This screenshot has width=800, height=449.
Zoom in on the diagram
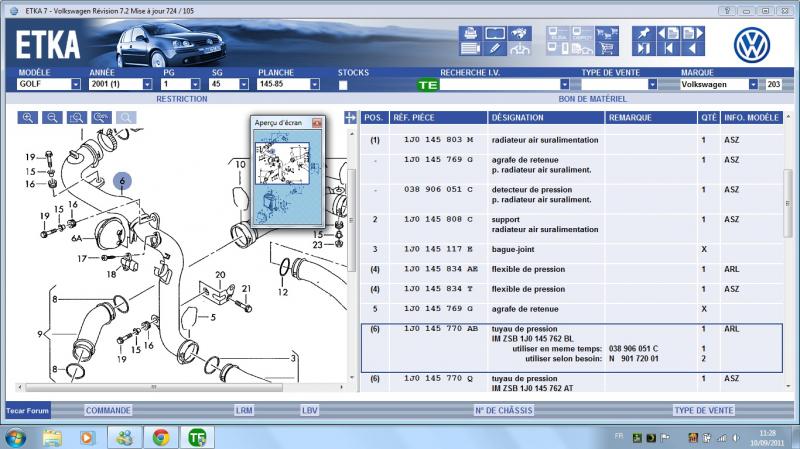[x=28, y=118]
